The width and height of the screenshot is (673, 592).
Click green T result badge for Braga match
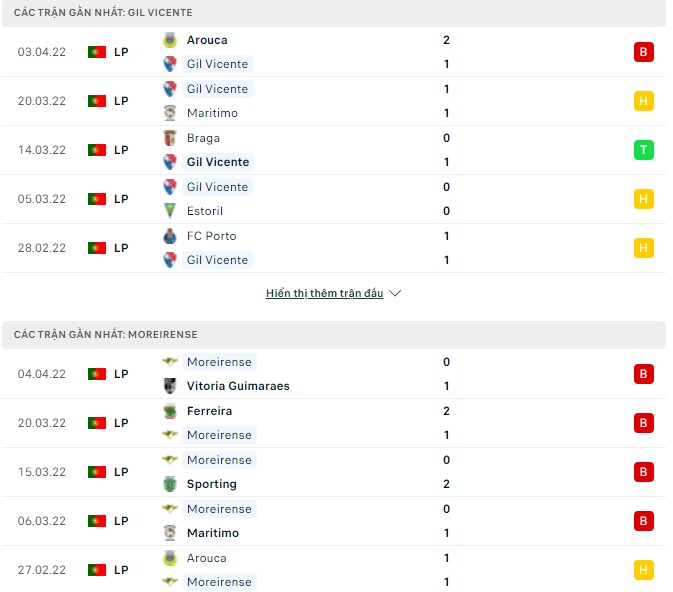click(x=642, y=150)
